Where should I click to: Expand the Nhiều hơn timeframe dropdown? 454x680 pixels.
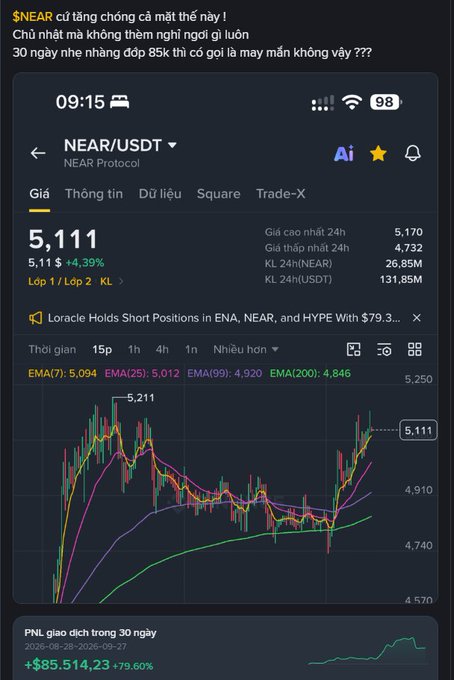pyautogui.click(x=245, y=350)
